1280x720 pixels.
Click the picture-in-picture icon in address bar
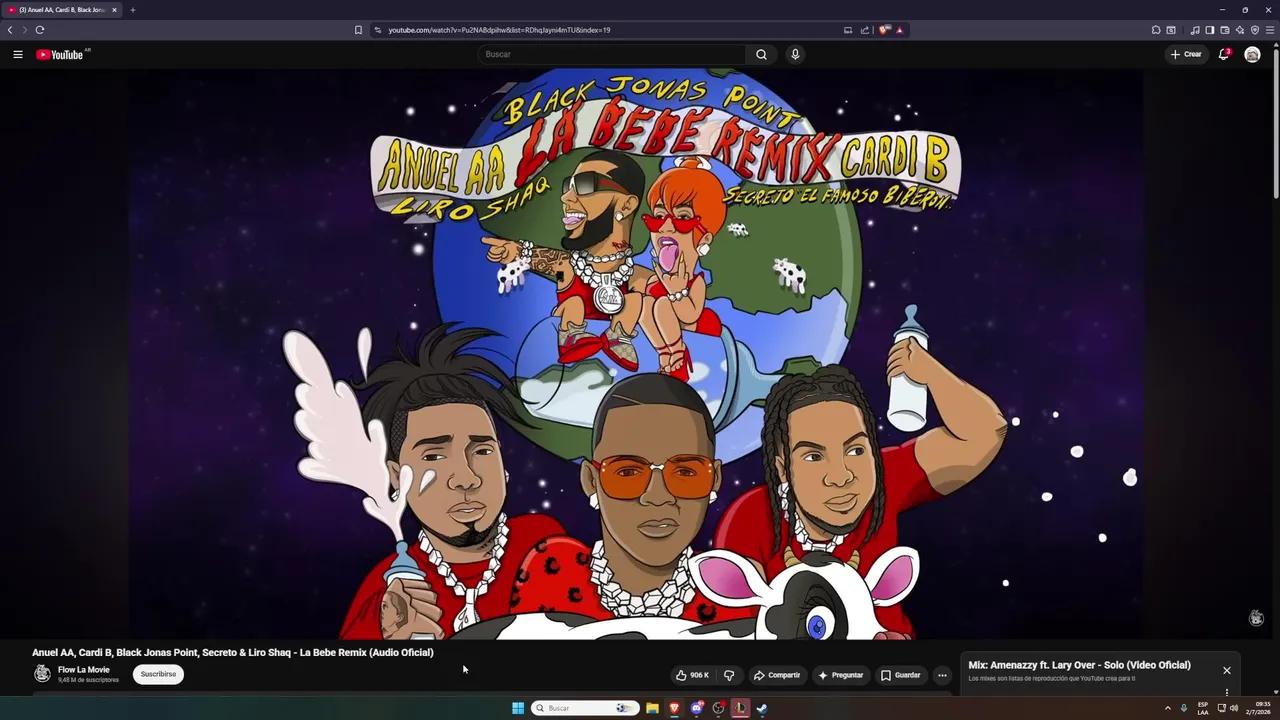tap(848, 30)
